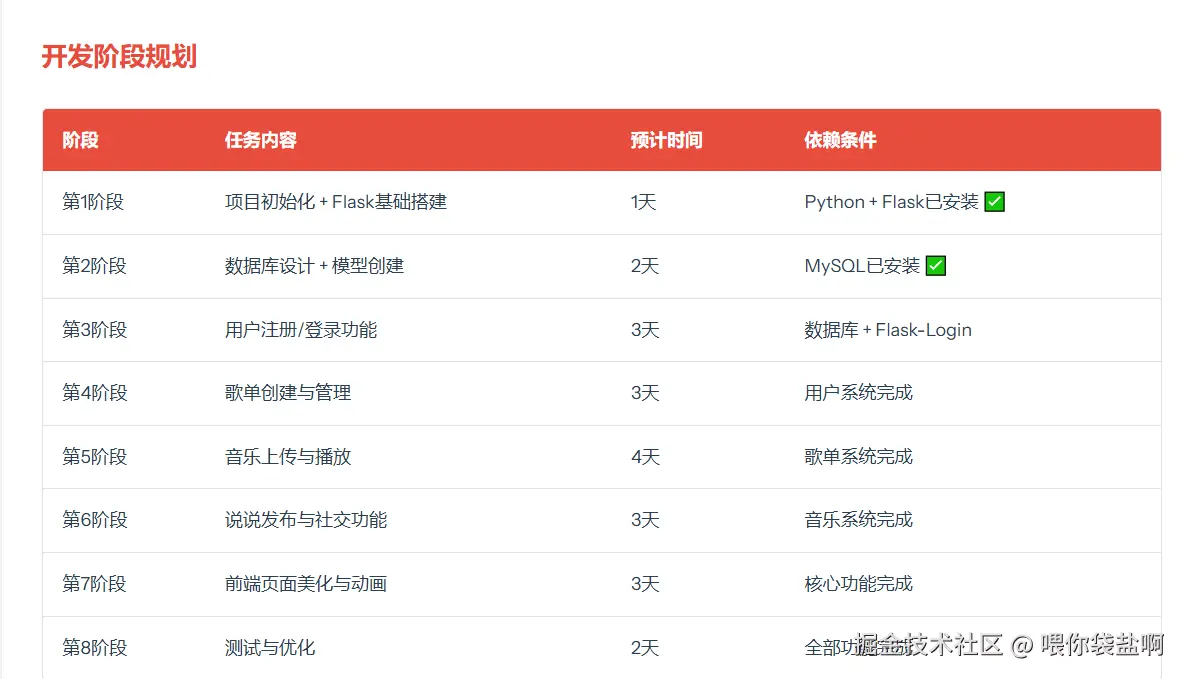The image size is (1185, 679).
Task: Click the 'Python + Flask已安装' dependency text
Action: 891,202
